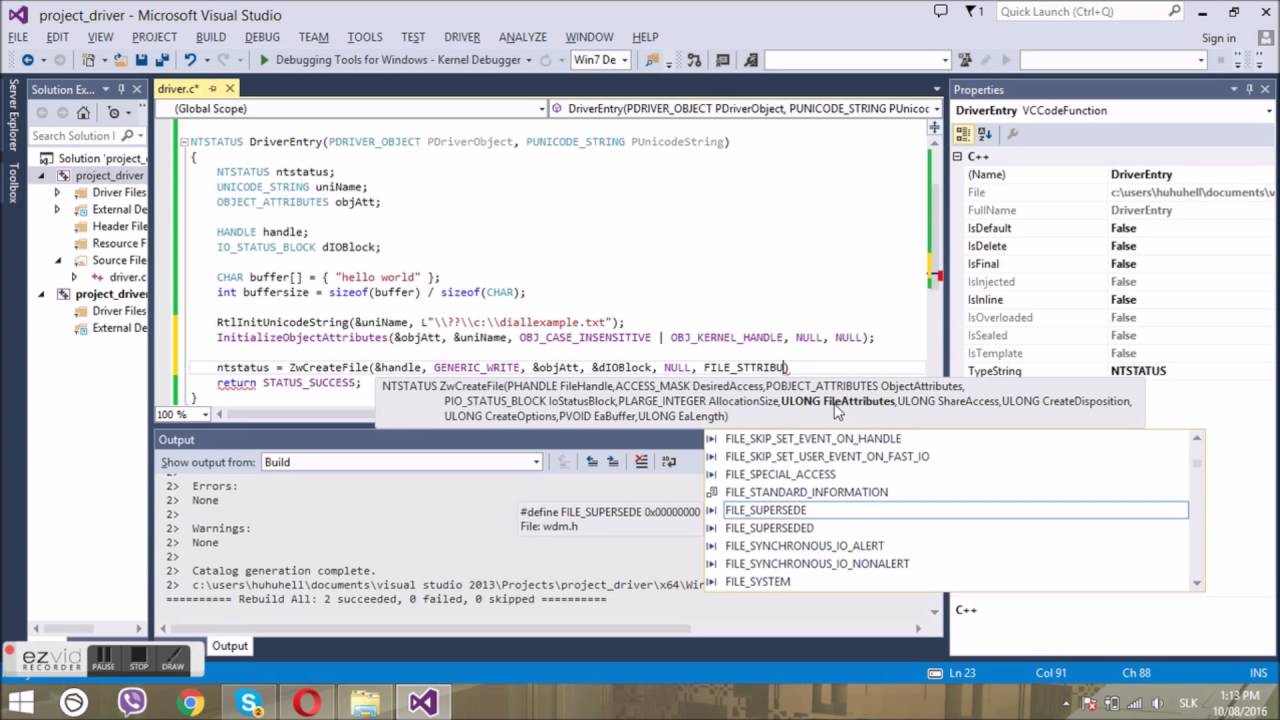The height and width of the screenshot is (720, 1280).
Task: Open the Show output from Build dropdown
Action: 536,462
